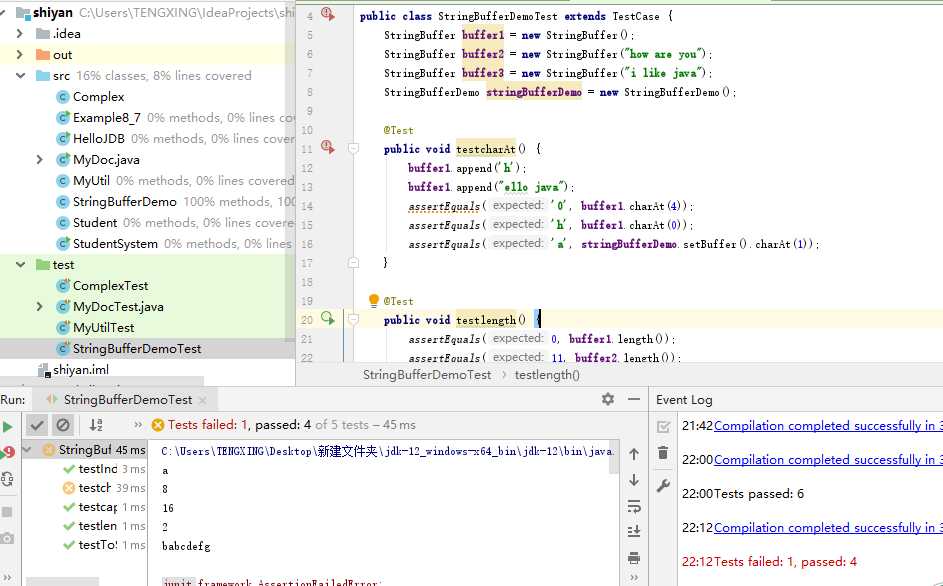Expand more console actions chevron
943x586 pixels.
point(634,578)
